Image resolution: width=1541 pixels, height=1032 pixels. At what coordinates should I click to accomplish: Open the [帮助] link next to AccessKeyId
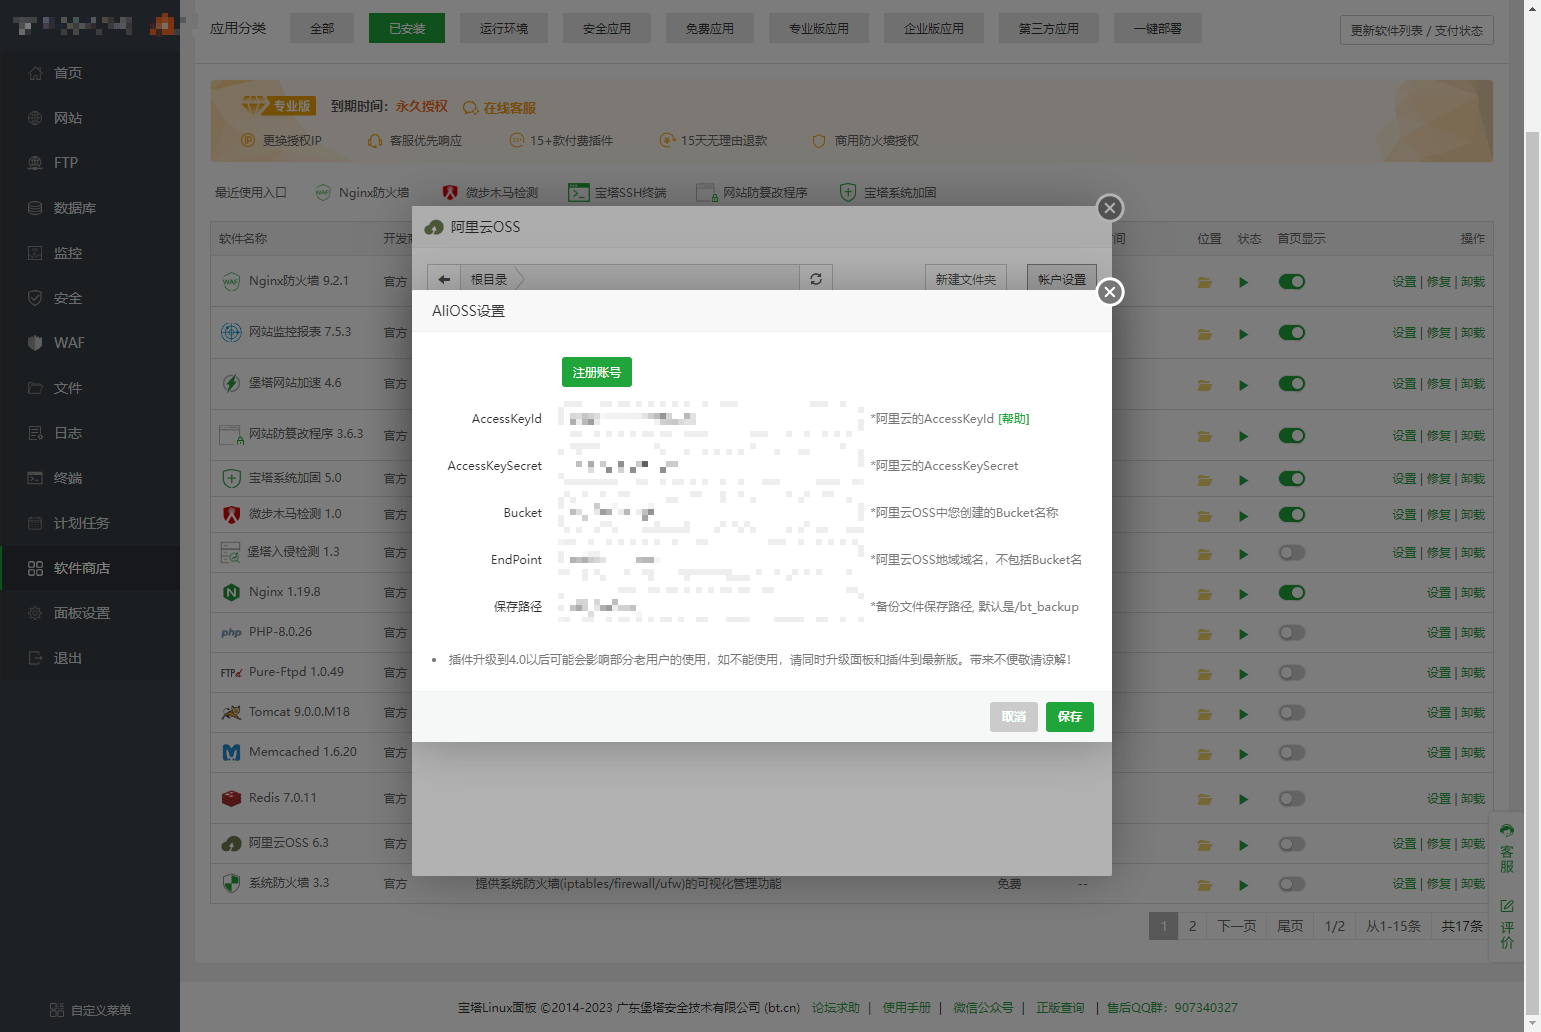[1013, 419]
